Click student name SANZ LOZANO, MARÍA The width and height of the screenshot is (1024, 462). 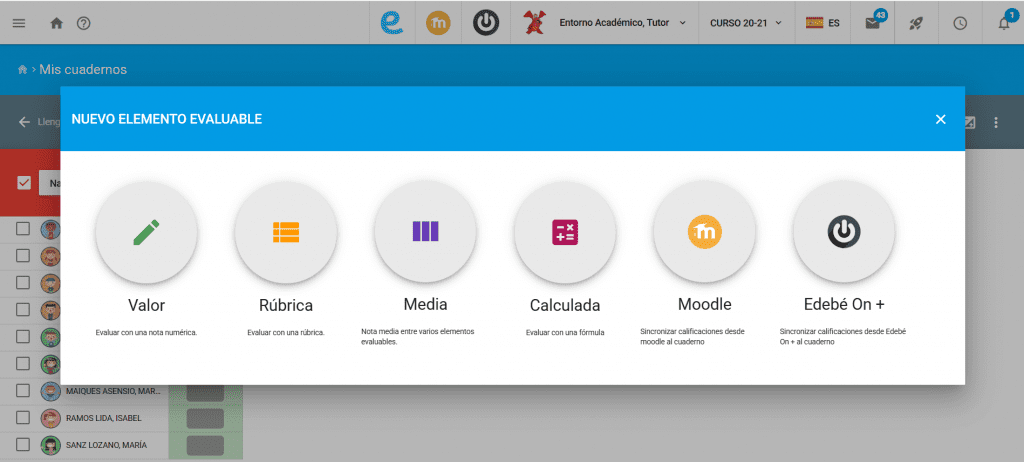coord(106,445)
